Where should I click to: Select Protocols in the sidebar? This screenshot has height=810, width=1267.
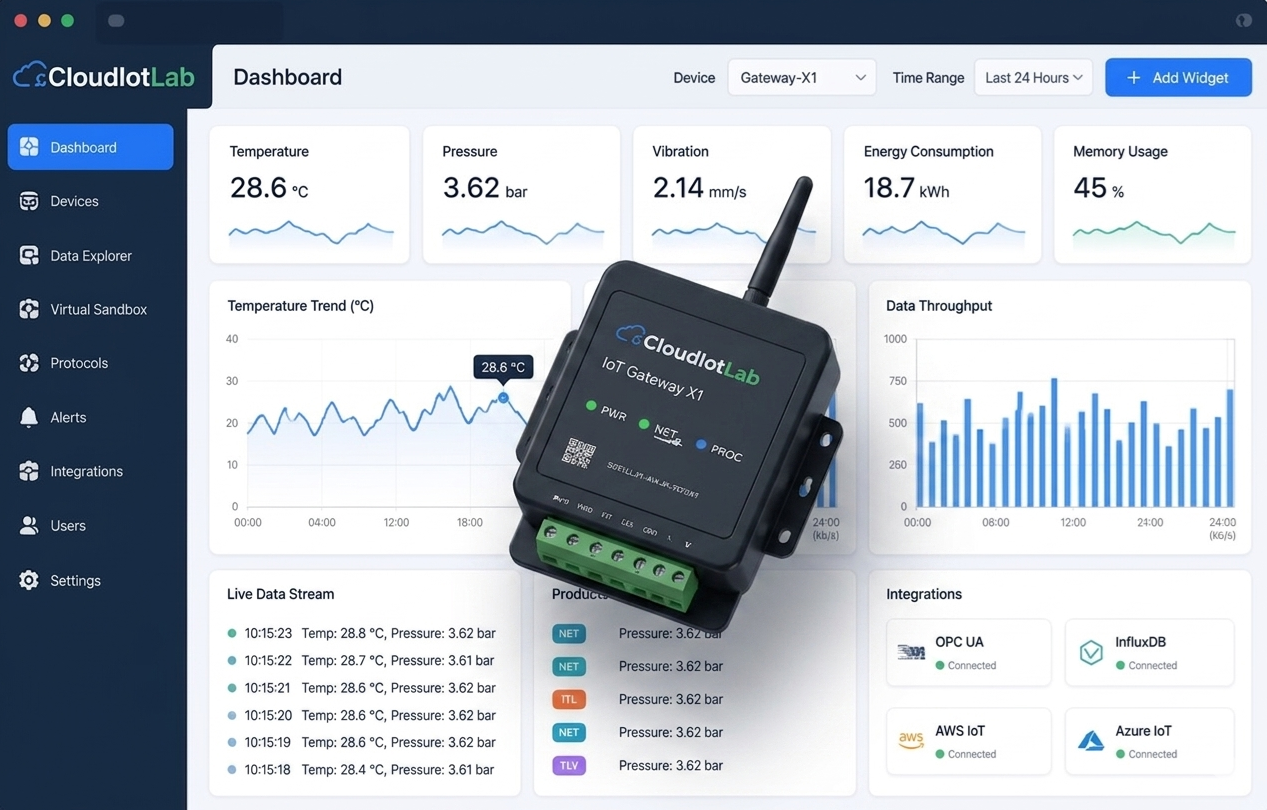pos(90,363)
